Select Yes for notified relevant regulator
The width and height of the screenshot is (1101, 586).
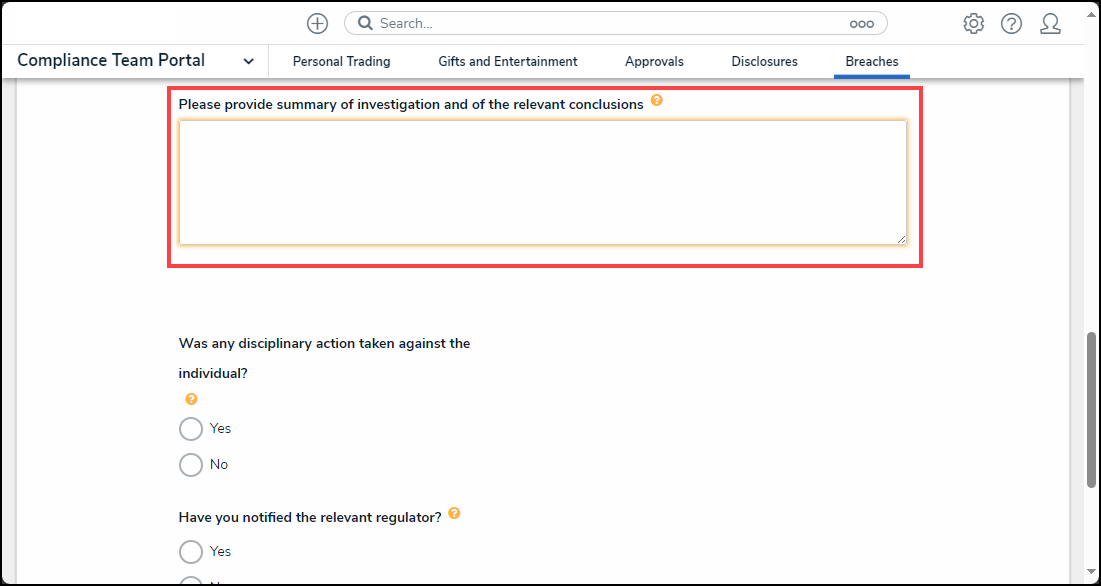(191, 552)
